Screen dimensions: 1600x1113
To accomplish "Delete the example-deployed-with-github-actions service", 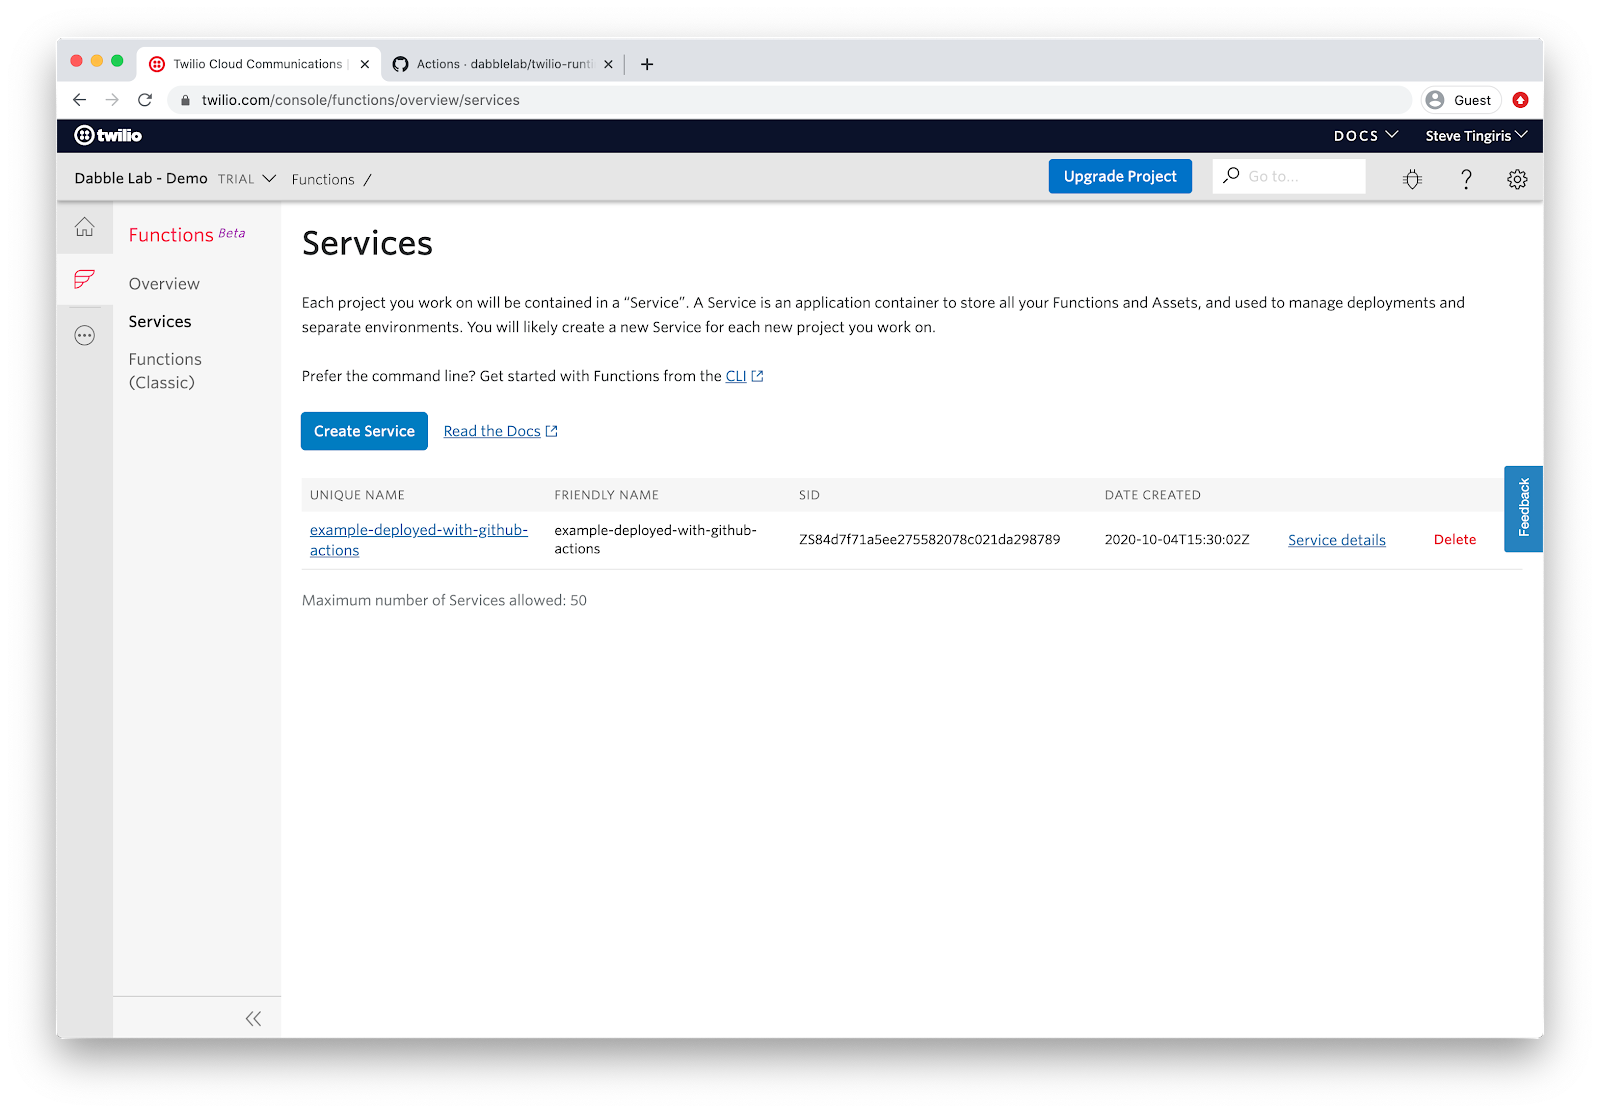I will (x=1455, y=539).
